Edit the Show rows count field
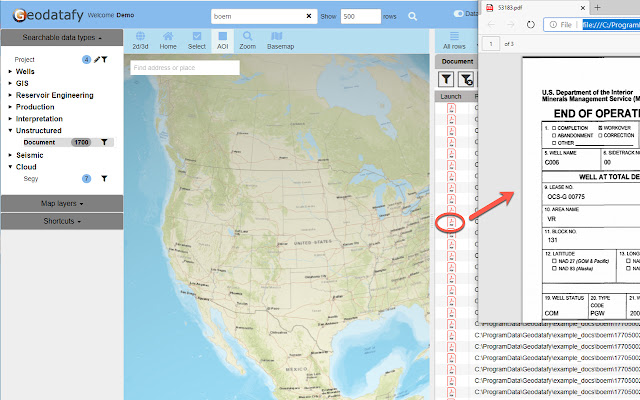This screenshot has height=400, width=640. [x=361, y=16]
